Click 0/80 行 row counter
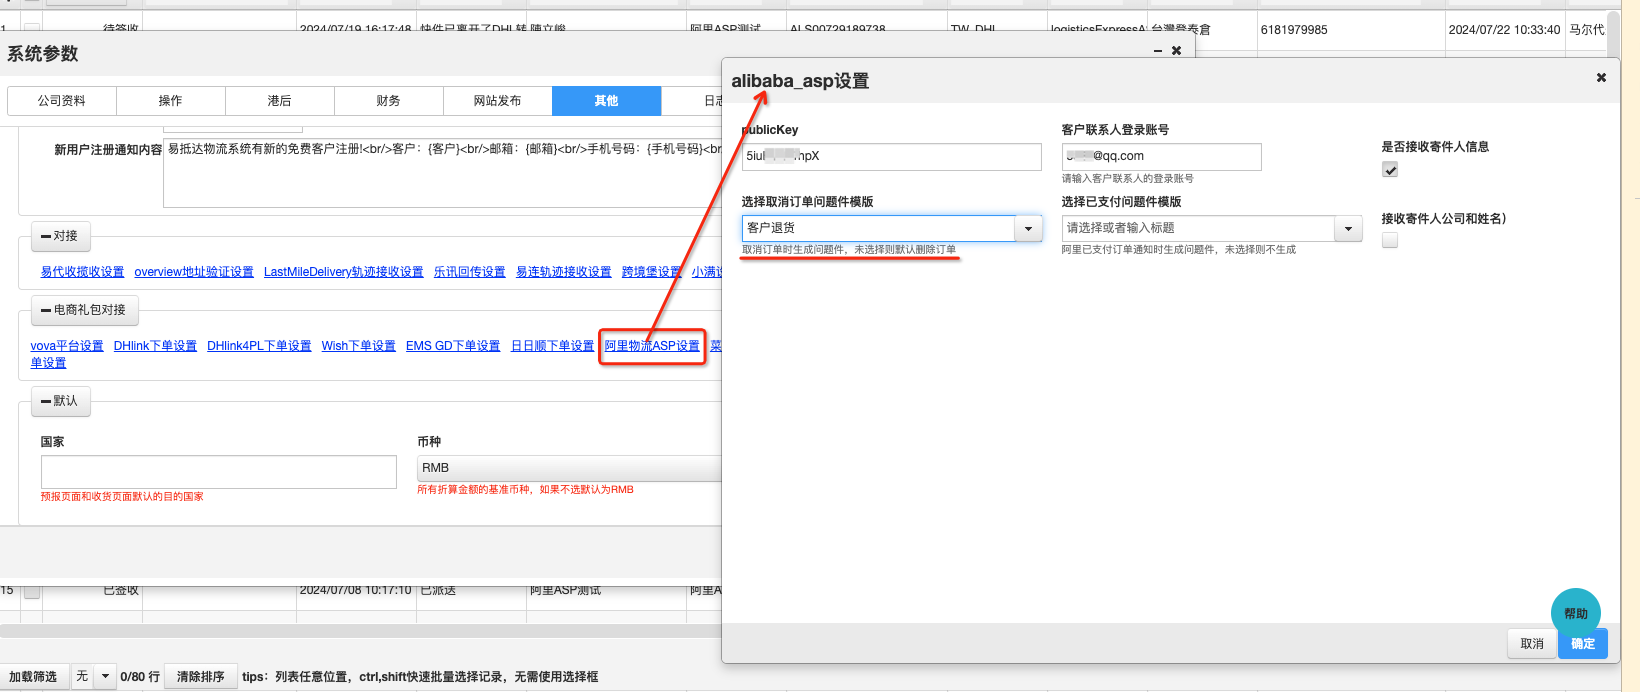This screenshot has width=1640, height=692. point(140,677)
